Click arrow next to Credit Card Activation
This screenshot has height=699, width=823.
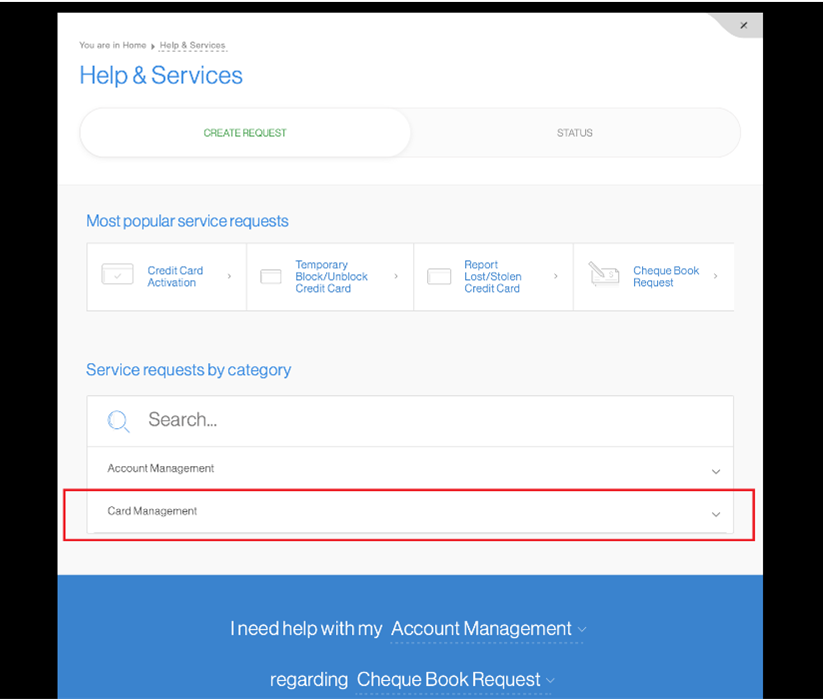230,277
